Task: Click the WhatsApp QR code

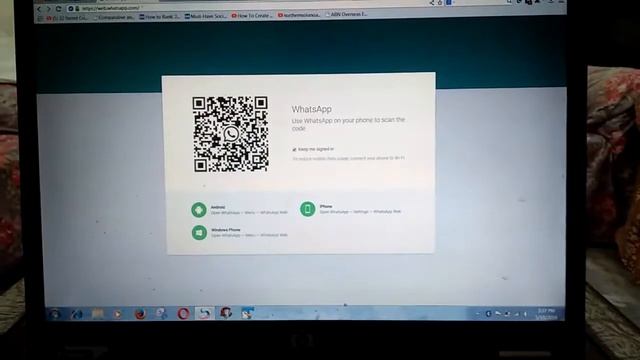Action: (231, 134)
